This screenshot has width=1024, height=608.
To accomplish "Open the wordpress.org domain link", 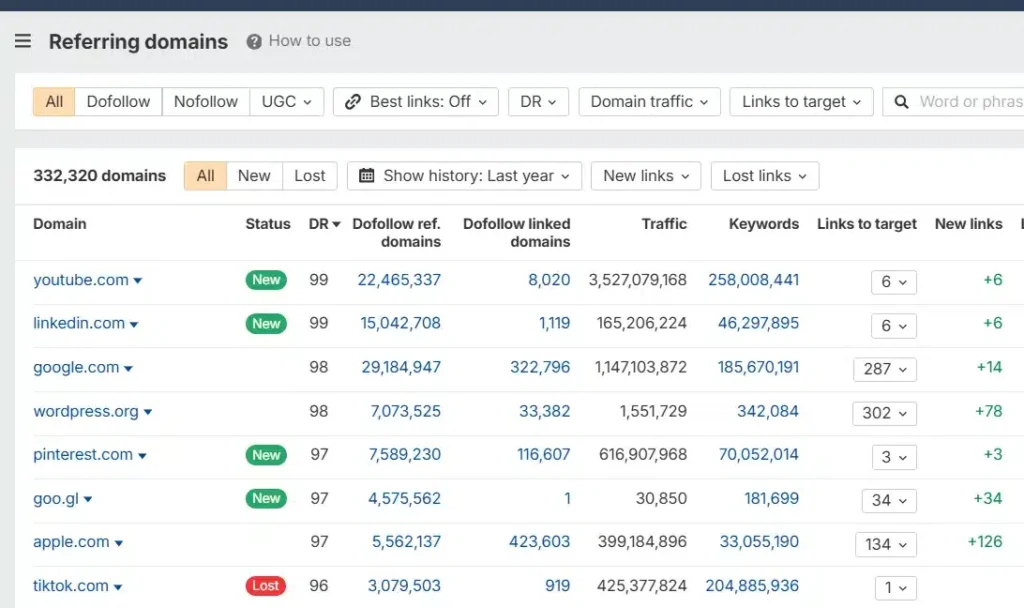I will click(x=86, y=411).
